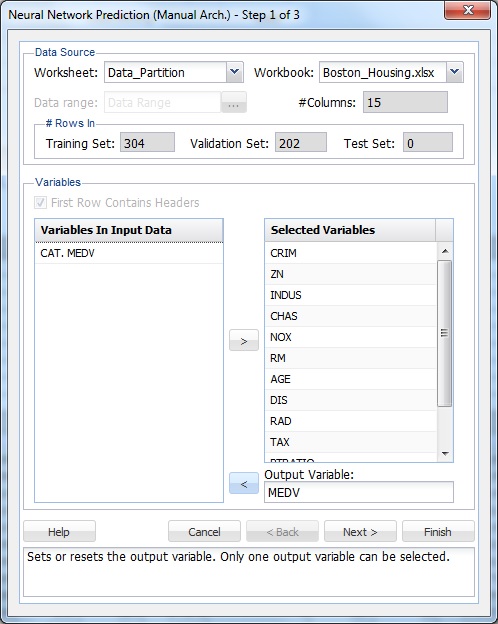This screenshot has height=624, width=498.
Task: Click the Selected Variables scrollbar thumb
Action: pyautogui.click(x=445, y=333)
